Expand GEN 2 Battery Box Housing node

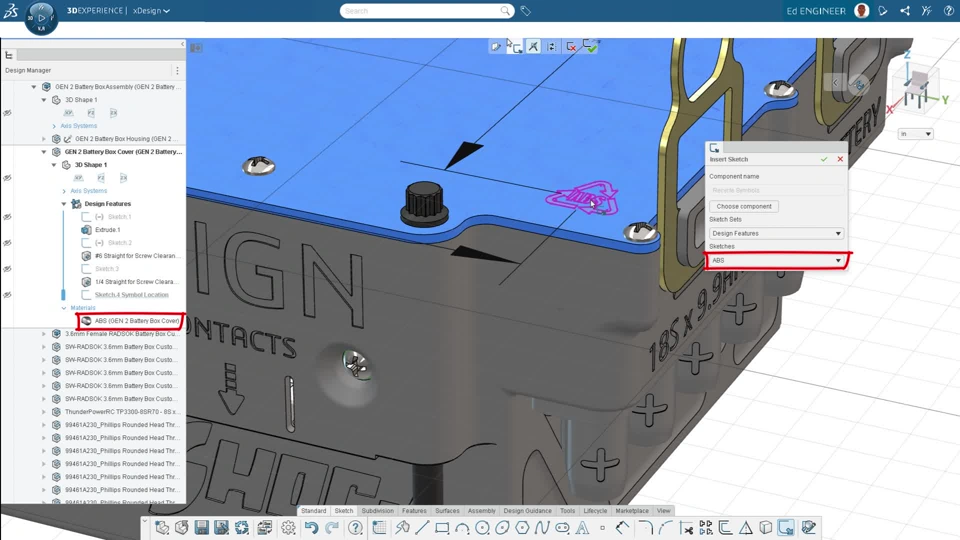point(43,139)
